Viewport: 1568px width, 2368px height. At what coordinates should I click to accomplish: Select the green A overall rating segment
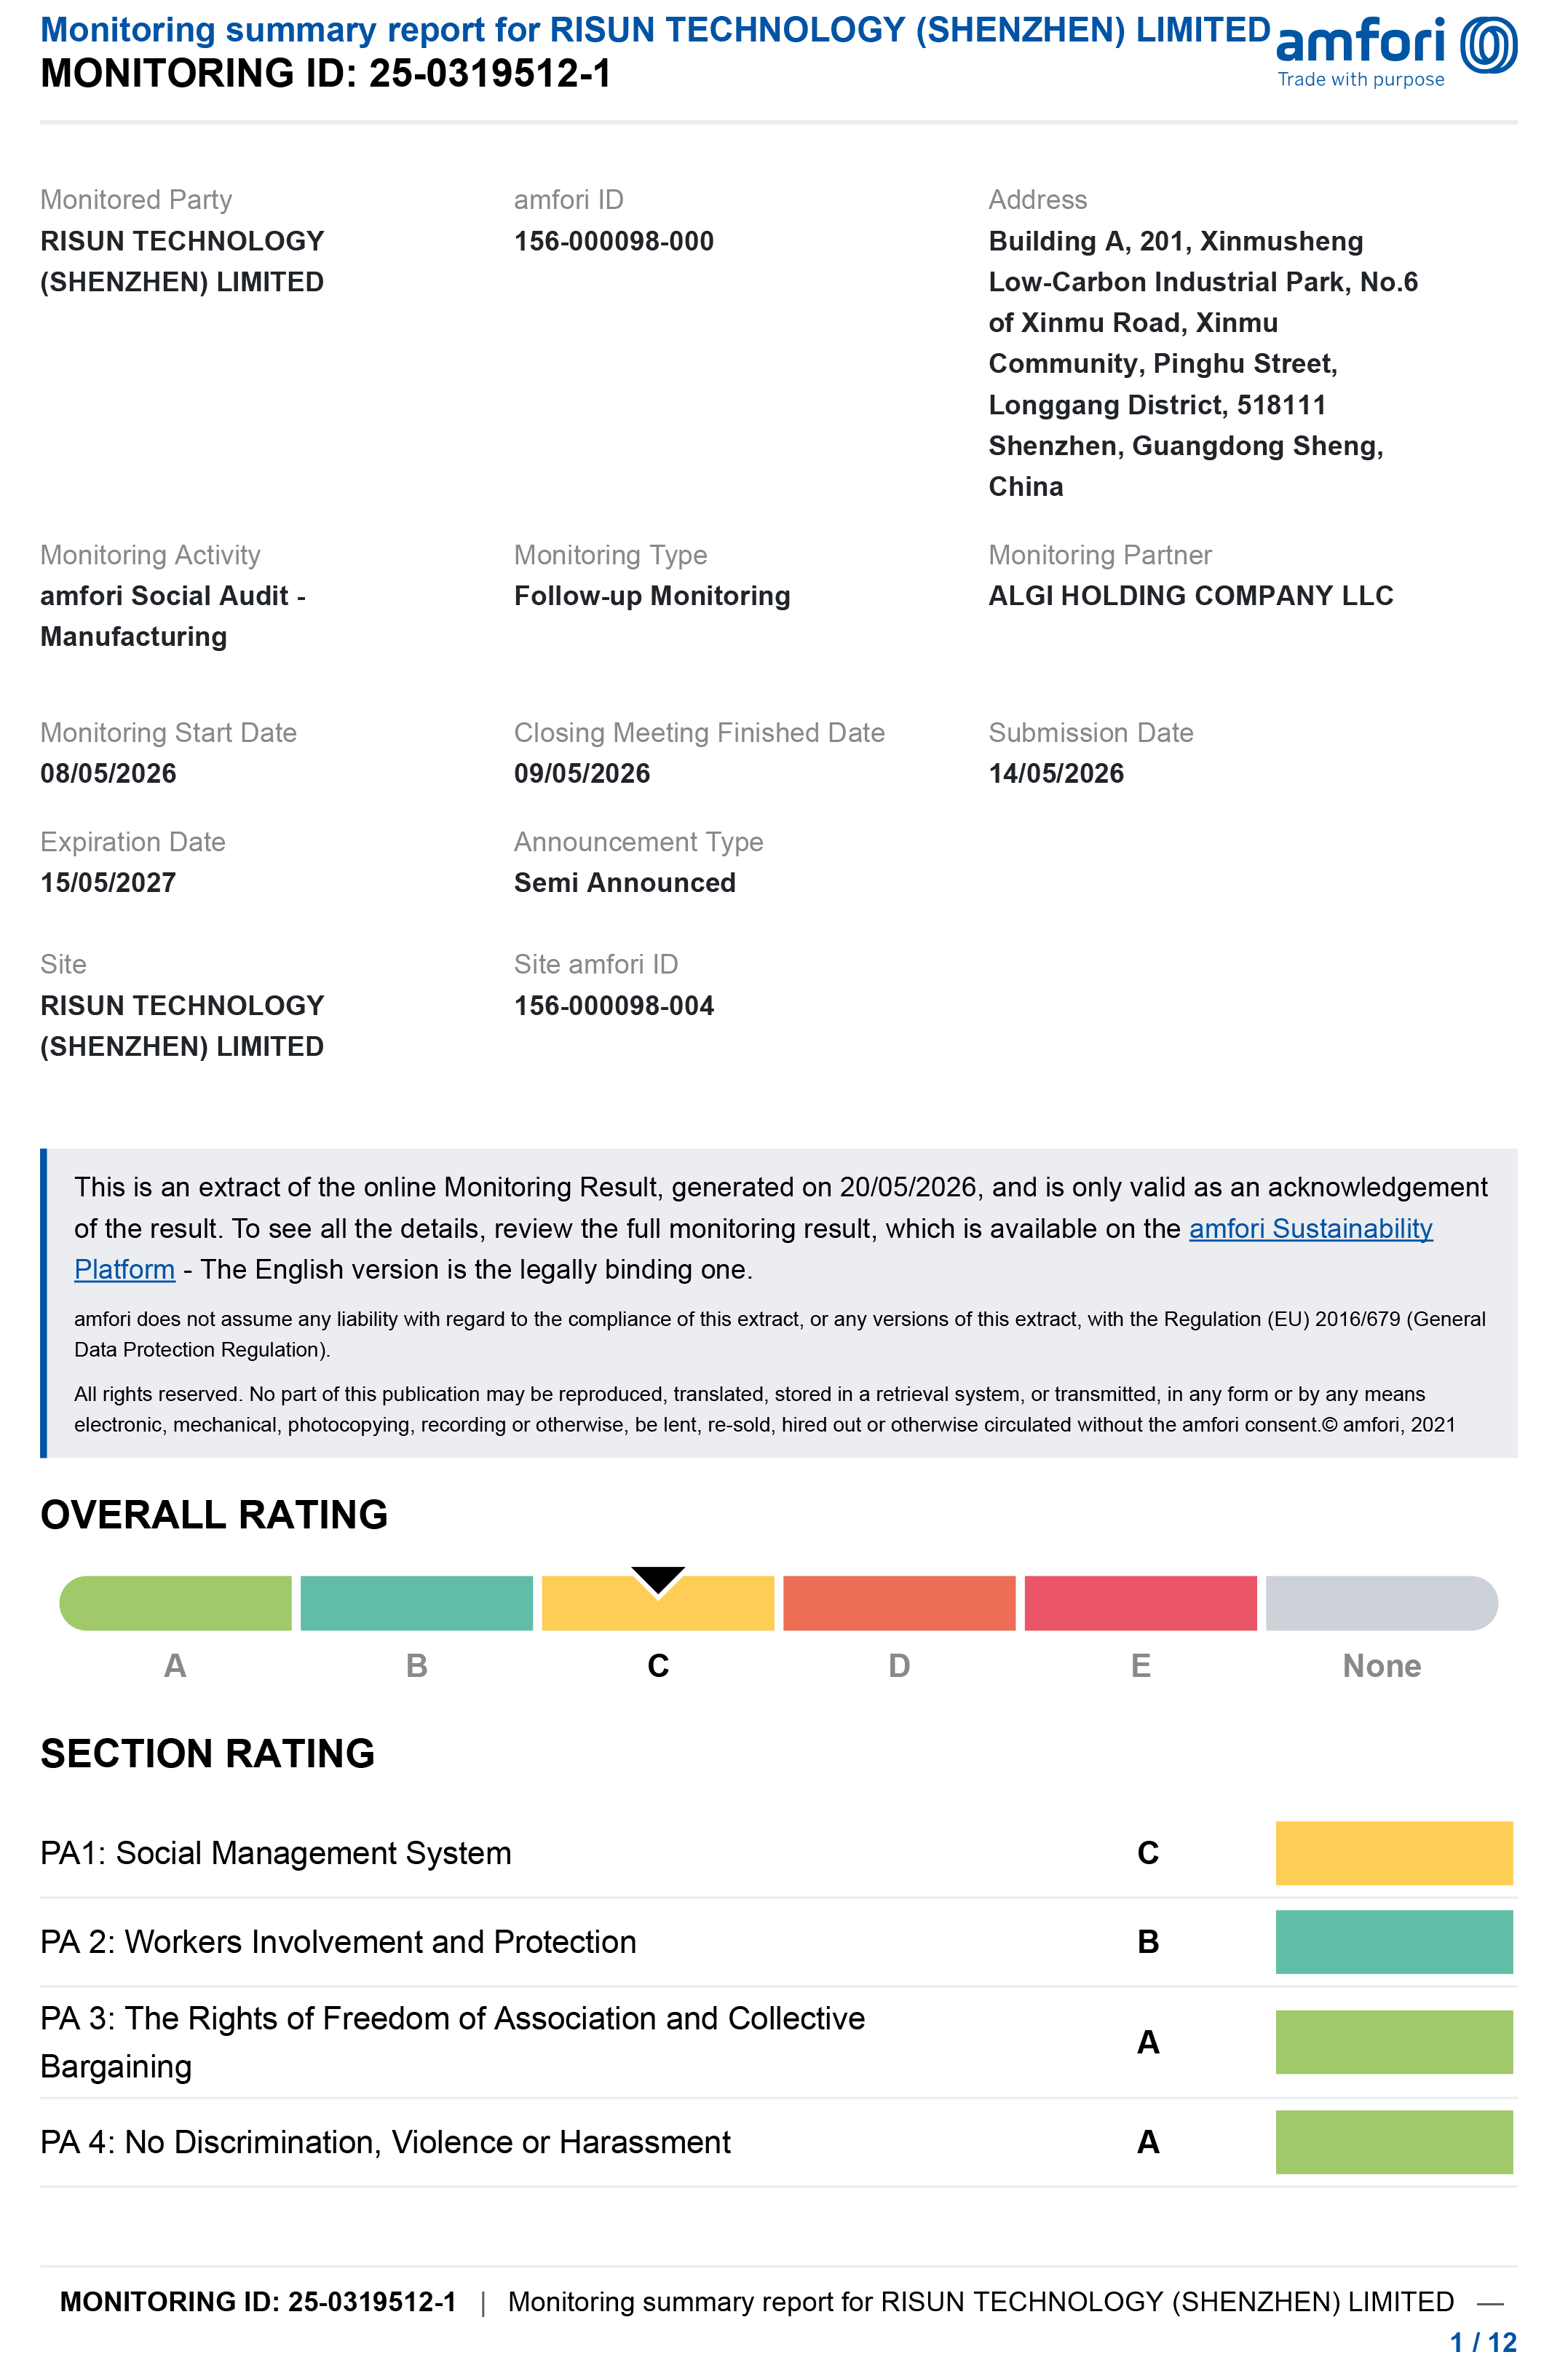pyautogui.click(x=175, y=1603)
